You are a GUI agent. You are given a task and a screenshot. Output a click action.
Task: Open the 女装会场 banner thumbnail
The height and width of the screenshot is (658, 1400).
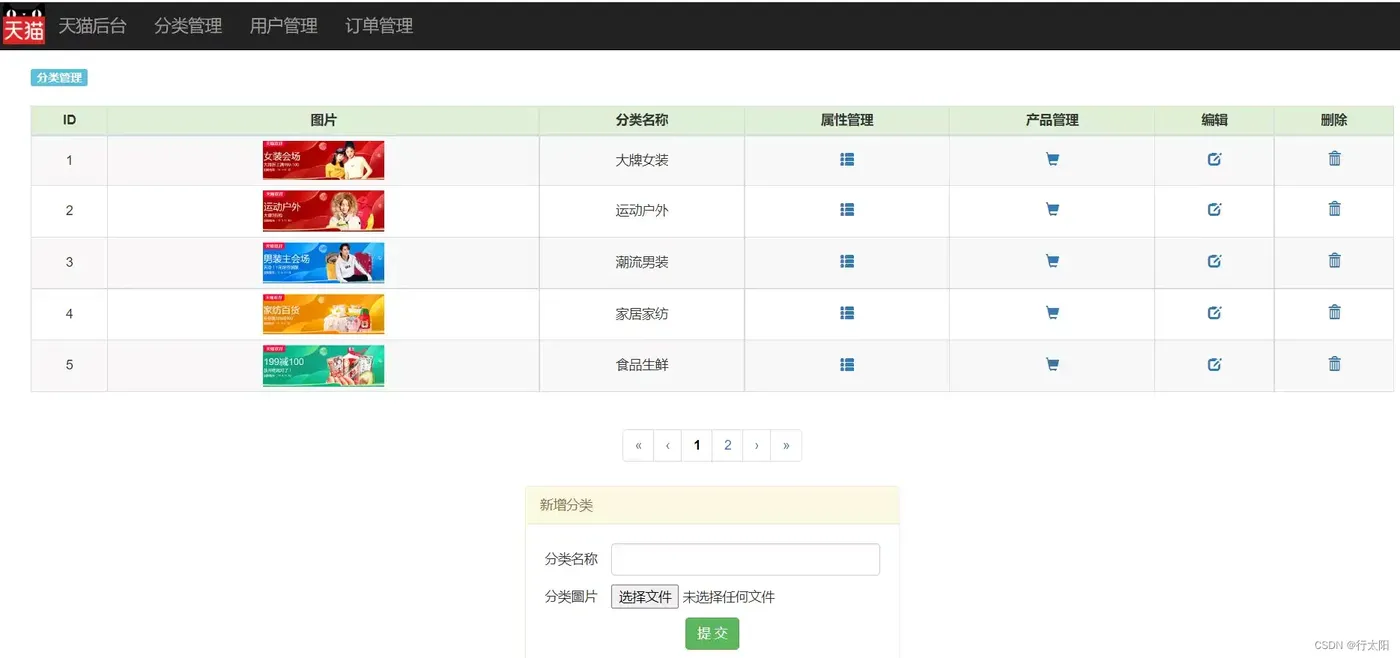[x=323, y=160]
